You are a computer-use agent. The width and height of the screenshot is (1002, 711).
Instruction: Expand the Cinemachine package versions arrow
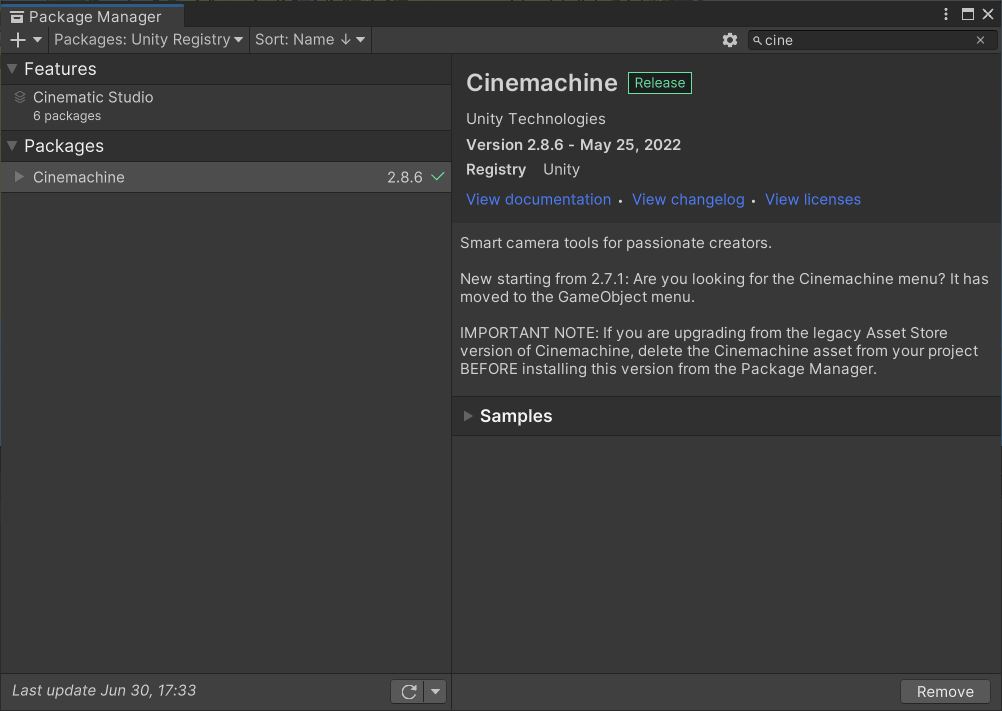click(x=19, y=177)
